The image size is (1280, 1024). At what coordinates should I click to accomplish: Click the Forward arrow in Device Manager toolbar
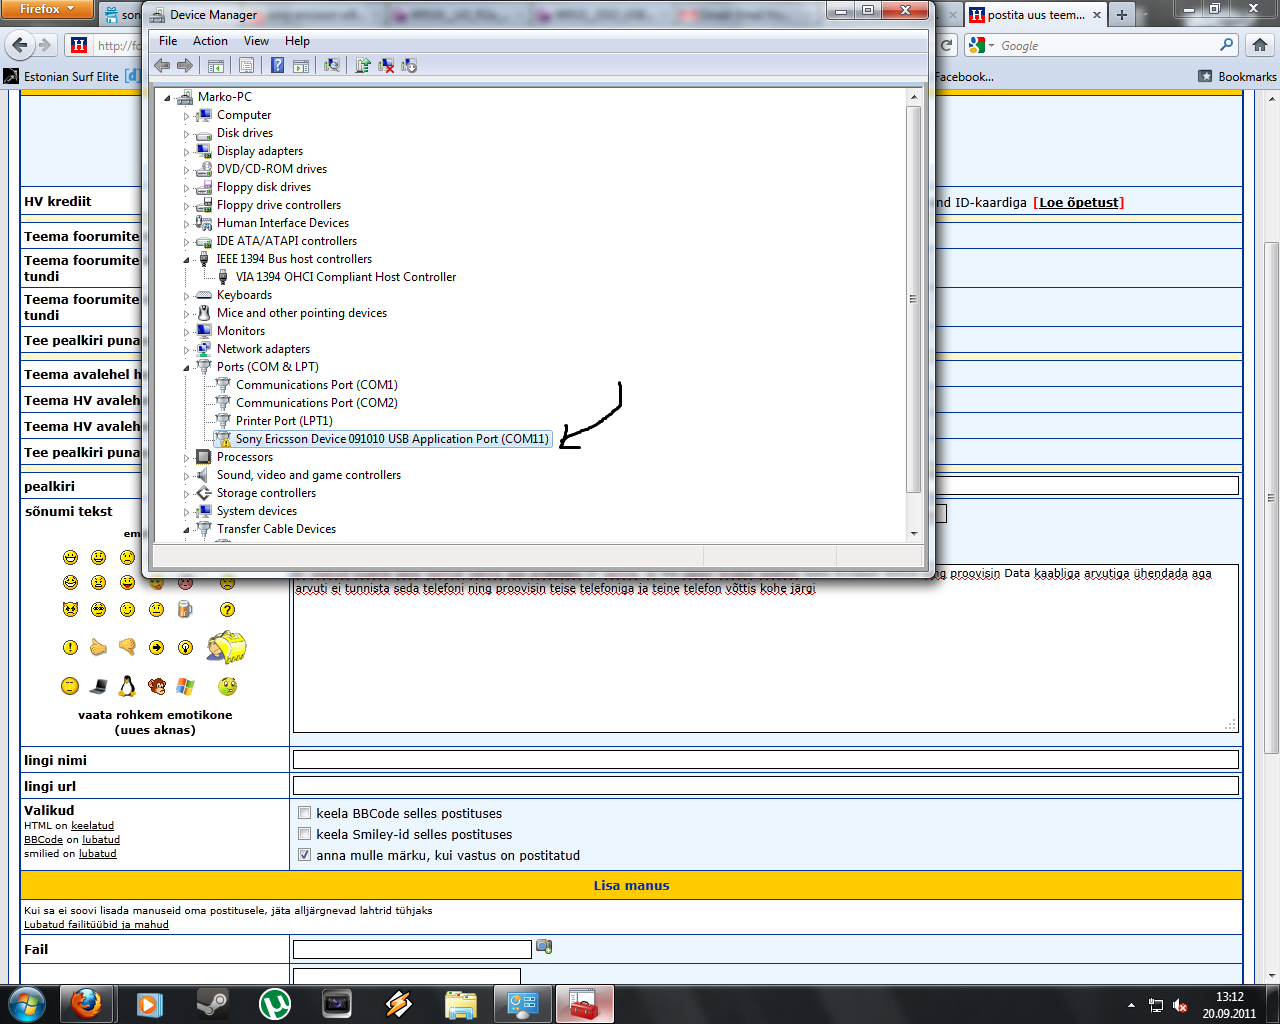point(185,65)
